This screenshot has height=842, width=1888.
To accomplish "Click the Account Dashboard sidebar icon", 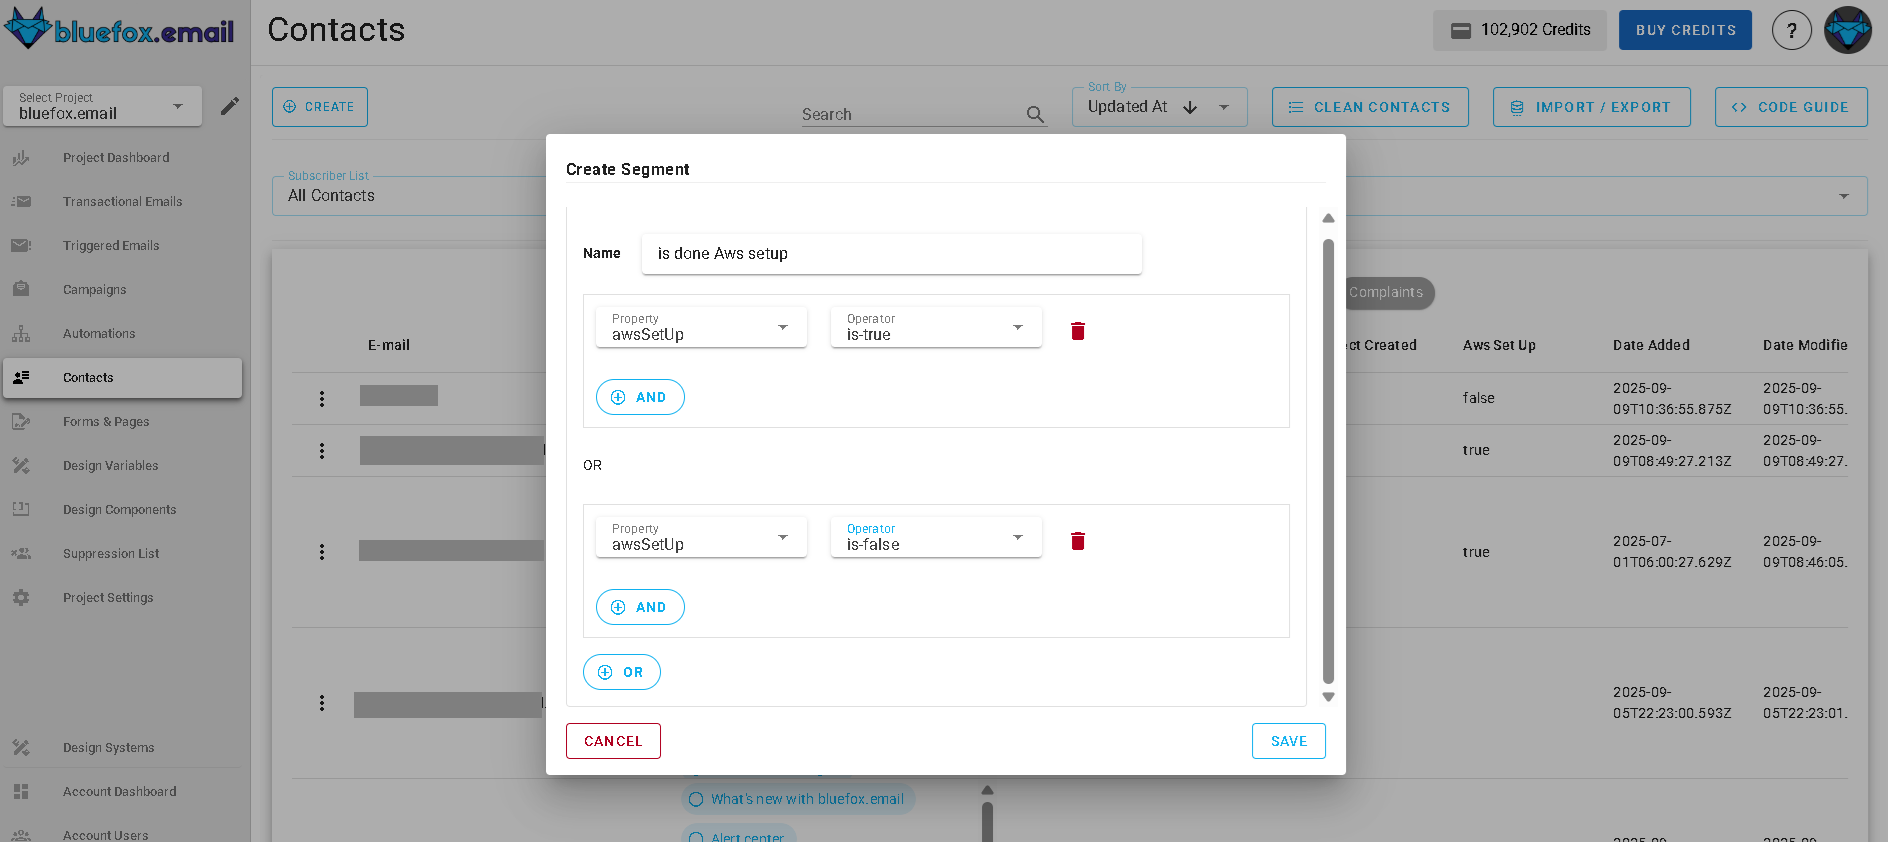I will tap(21, 792).
